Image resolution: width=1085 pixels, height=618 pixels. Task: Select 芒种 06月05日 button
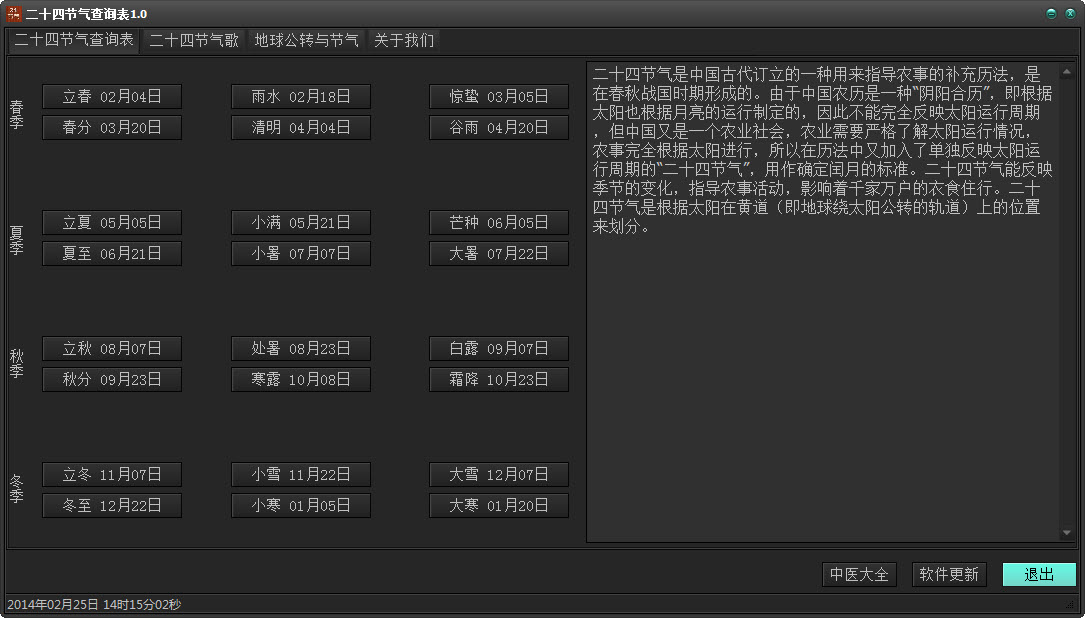click(x=499, y=223)
